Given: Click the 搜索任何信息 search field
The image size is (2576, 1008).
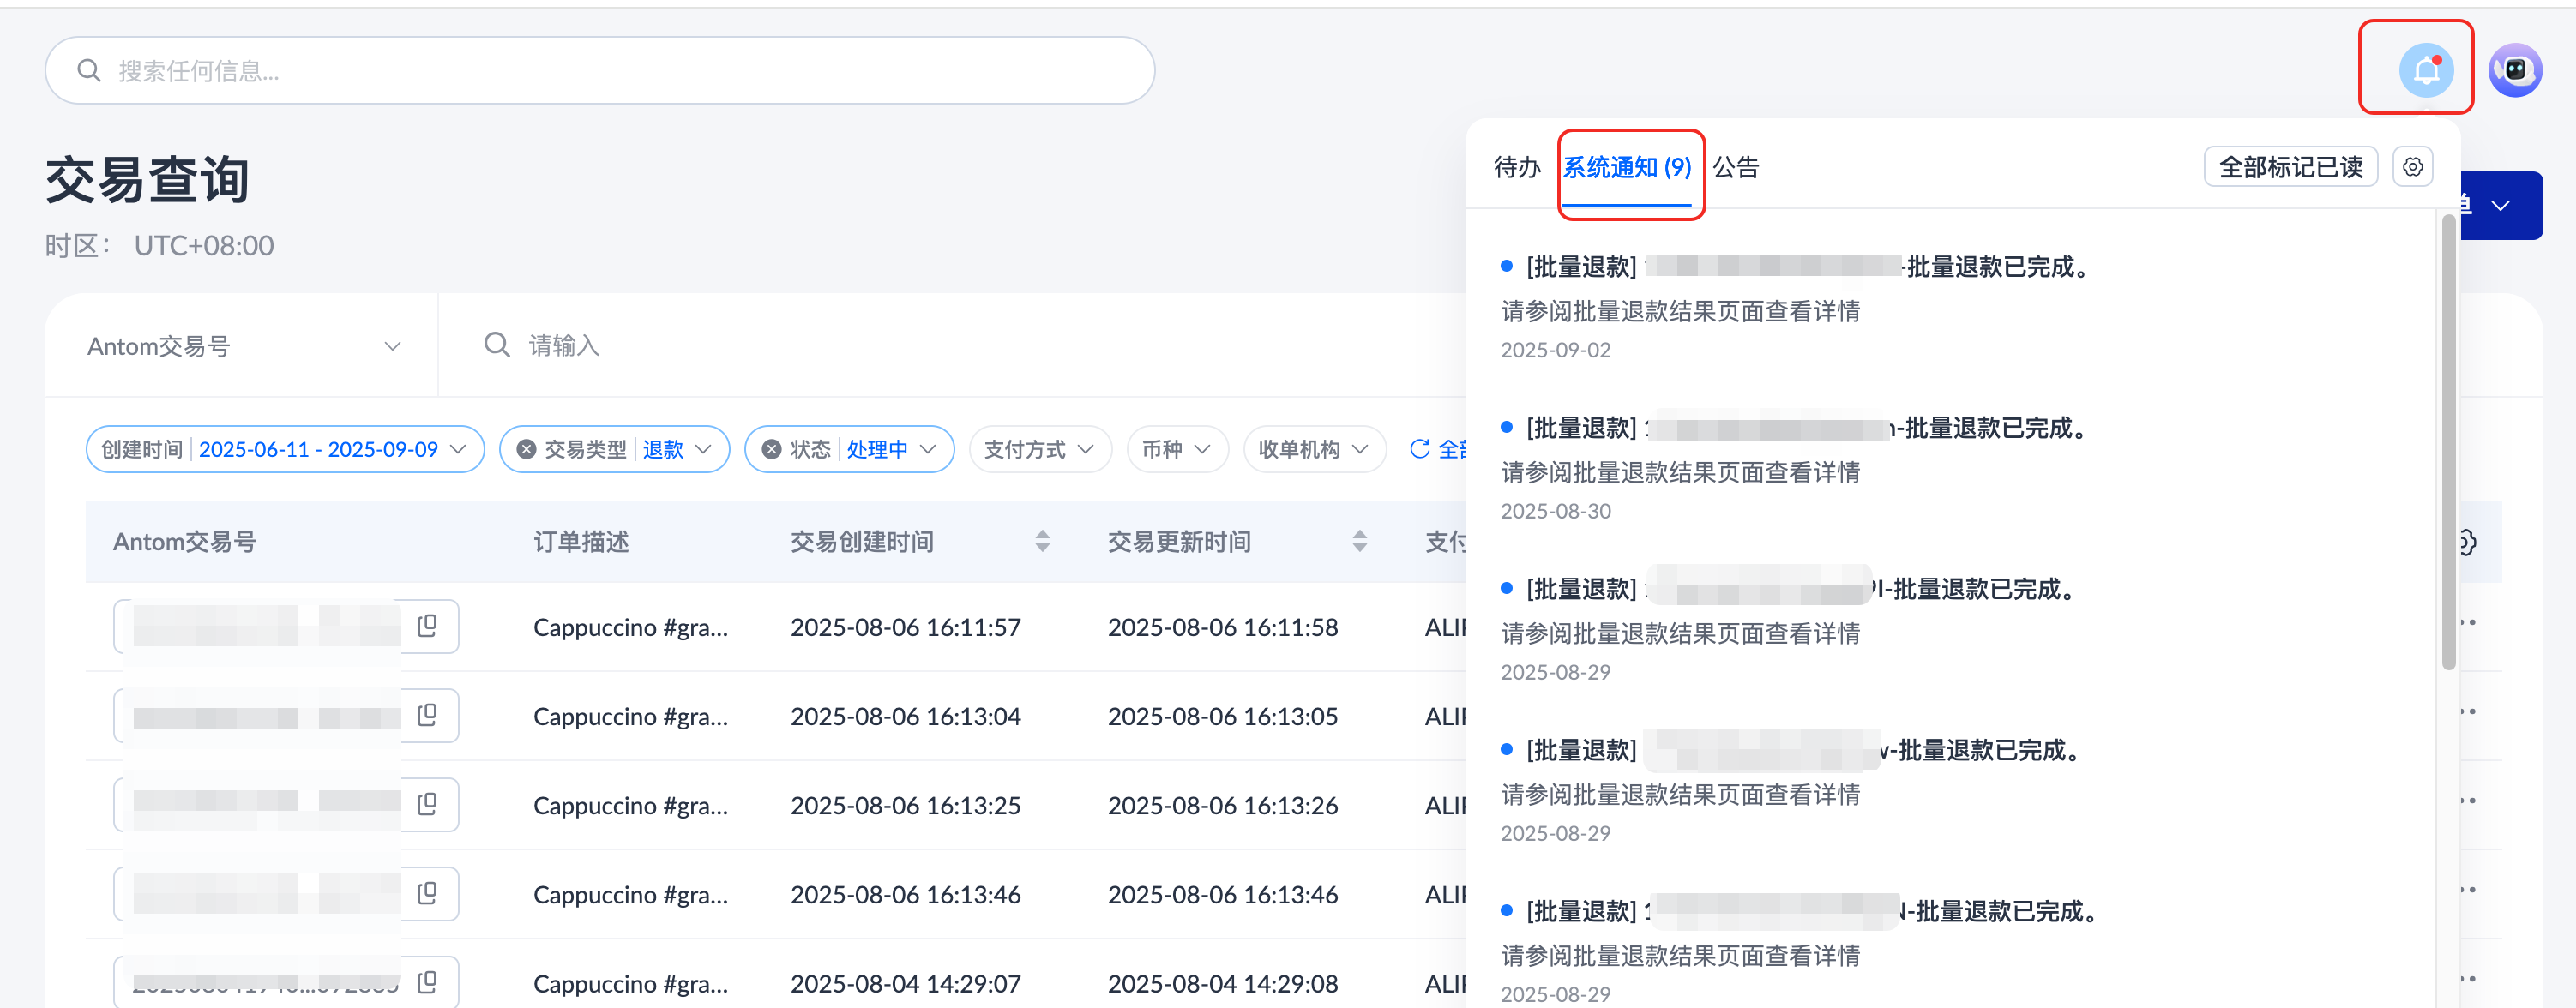Looking at the screenshot, I should (x=600, y=71).
